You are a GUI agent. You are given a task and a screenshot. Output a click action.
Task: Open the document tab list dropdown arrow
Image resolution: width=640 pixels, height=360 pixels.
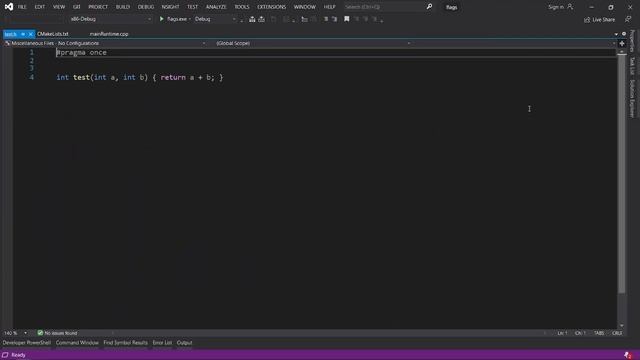pyautogui.click(x=616, y=34)
